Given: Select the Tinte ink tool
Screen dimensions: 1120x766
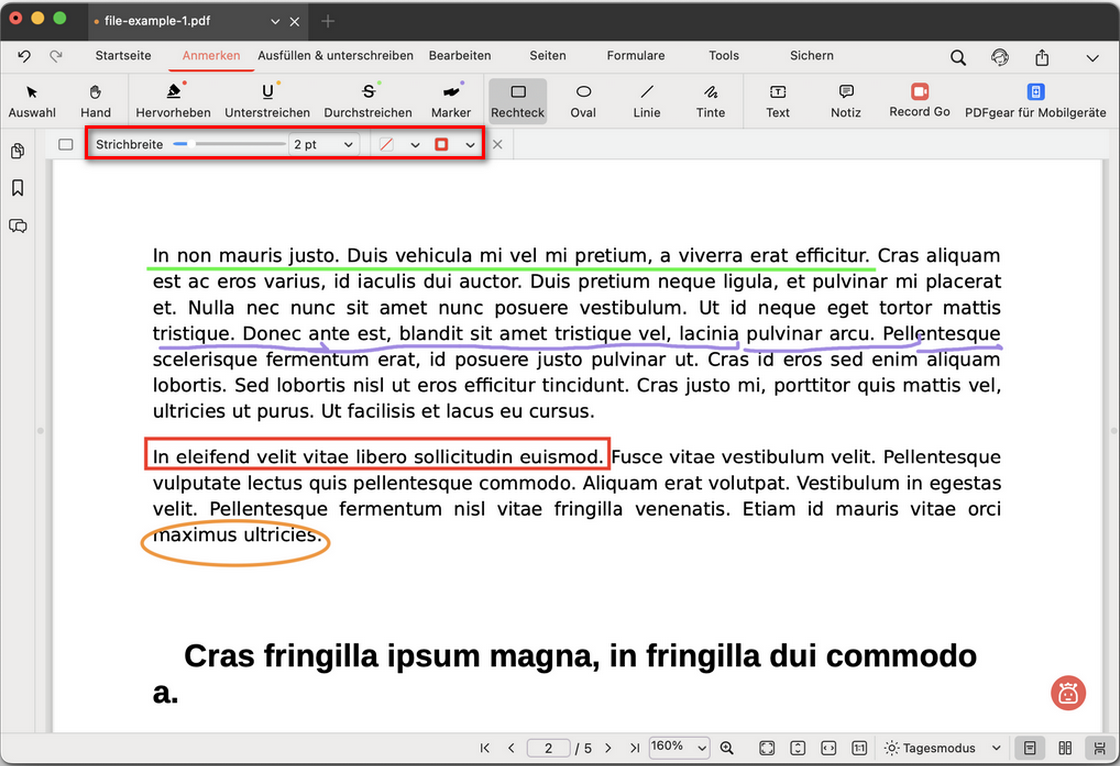Looking at the screenshot, I should pos(710,99).
